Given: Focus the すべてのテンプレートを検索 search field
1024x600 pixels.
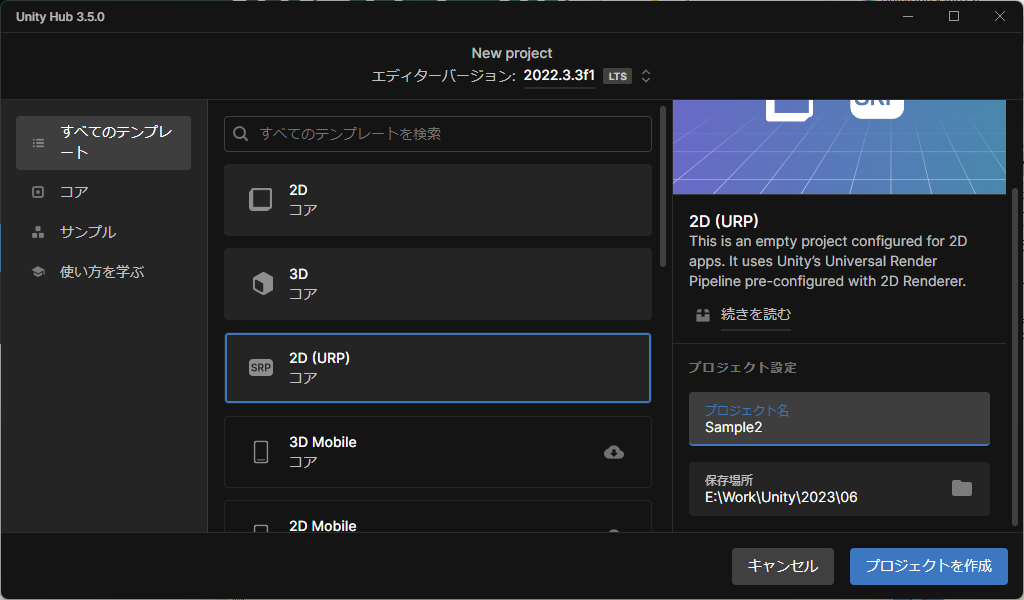Looking at the screenshot, I should coord(438,134).
